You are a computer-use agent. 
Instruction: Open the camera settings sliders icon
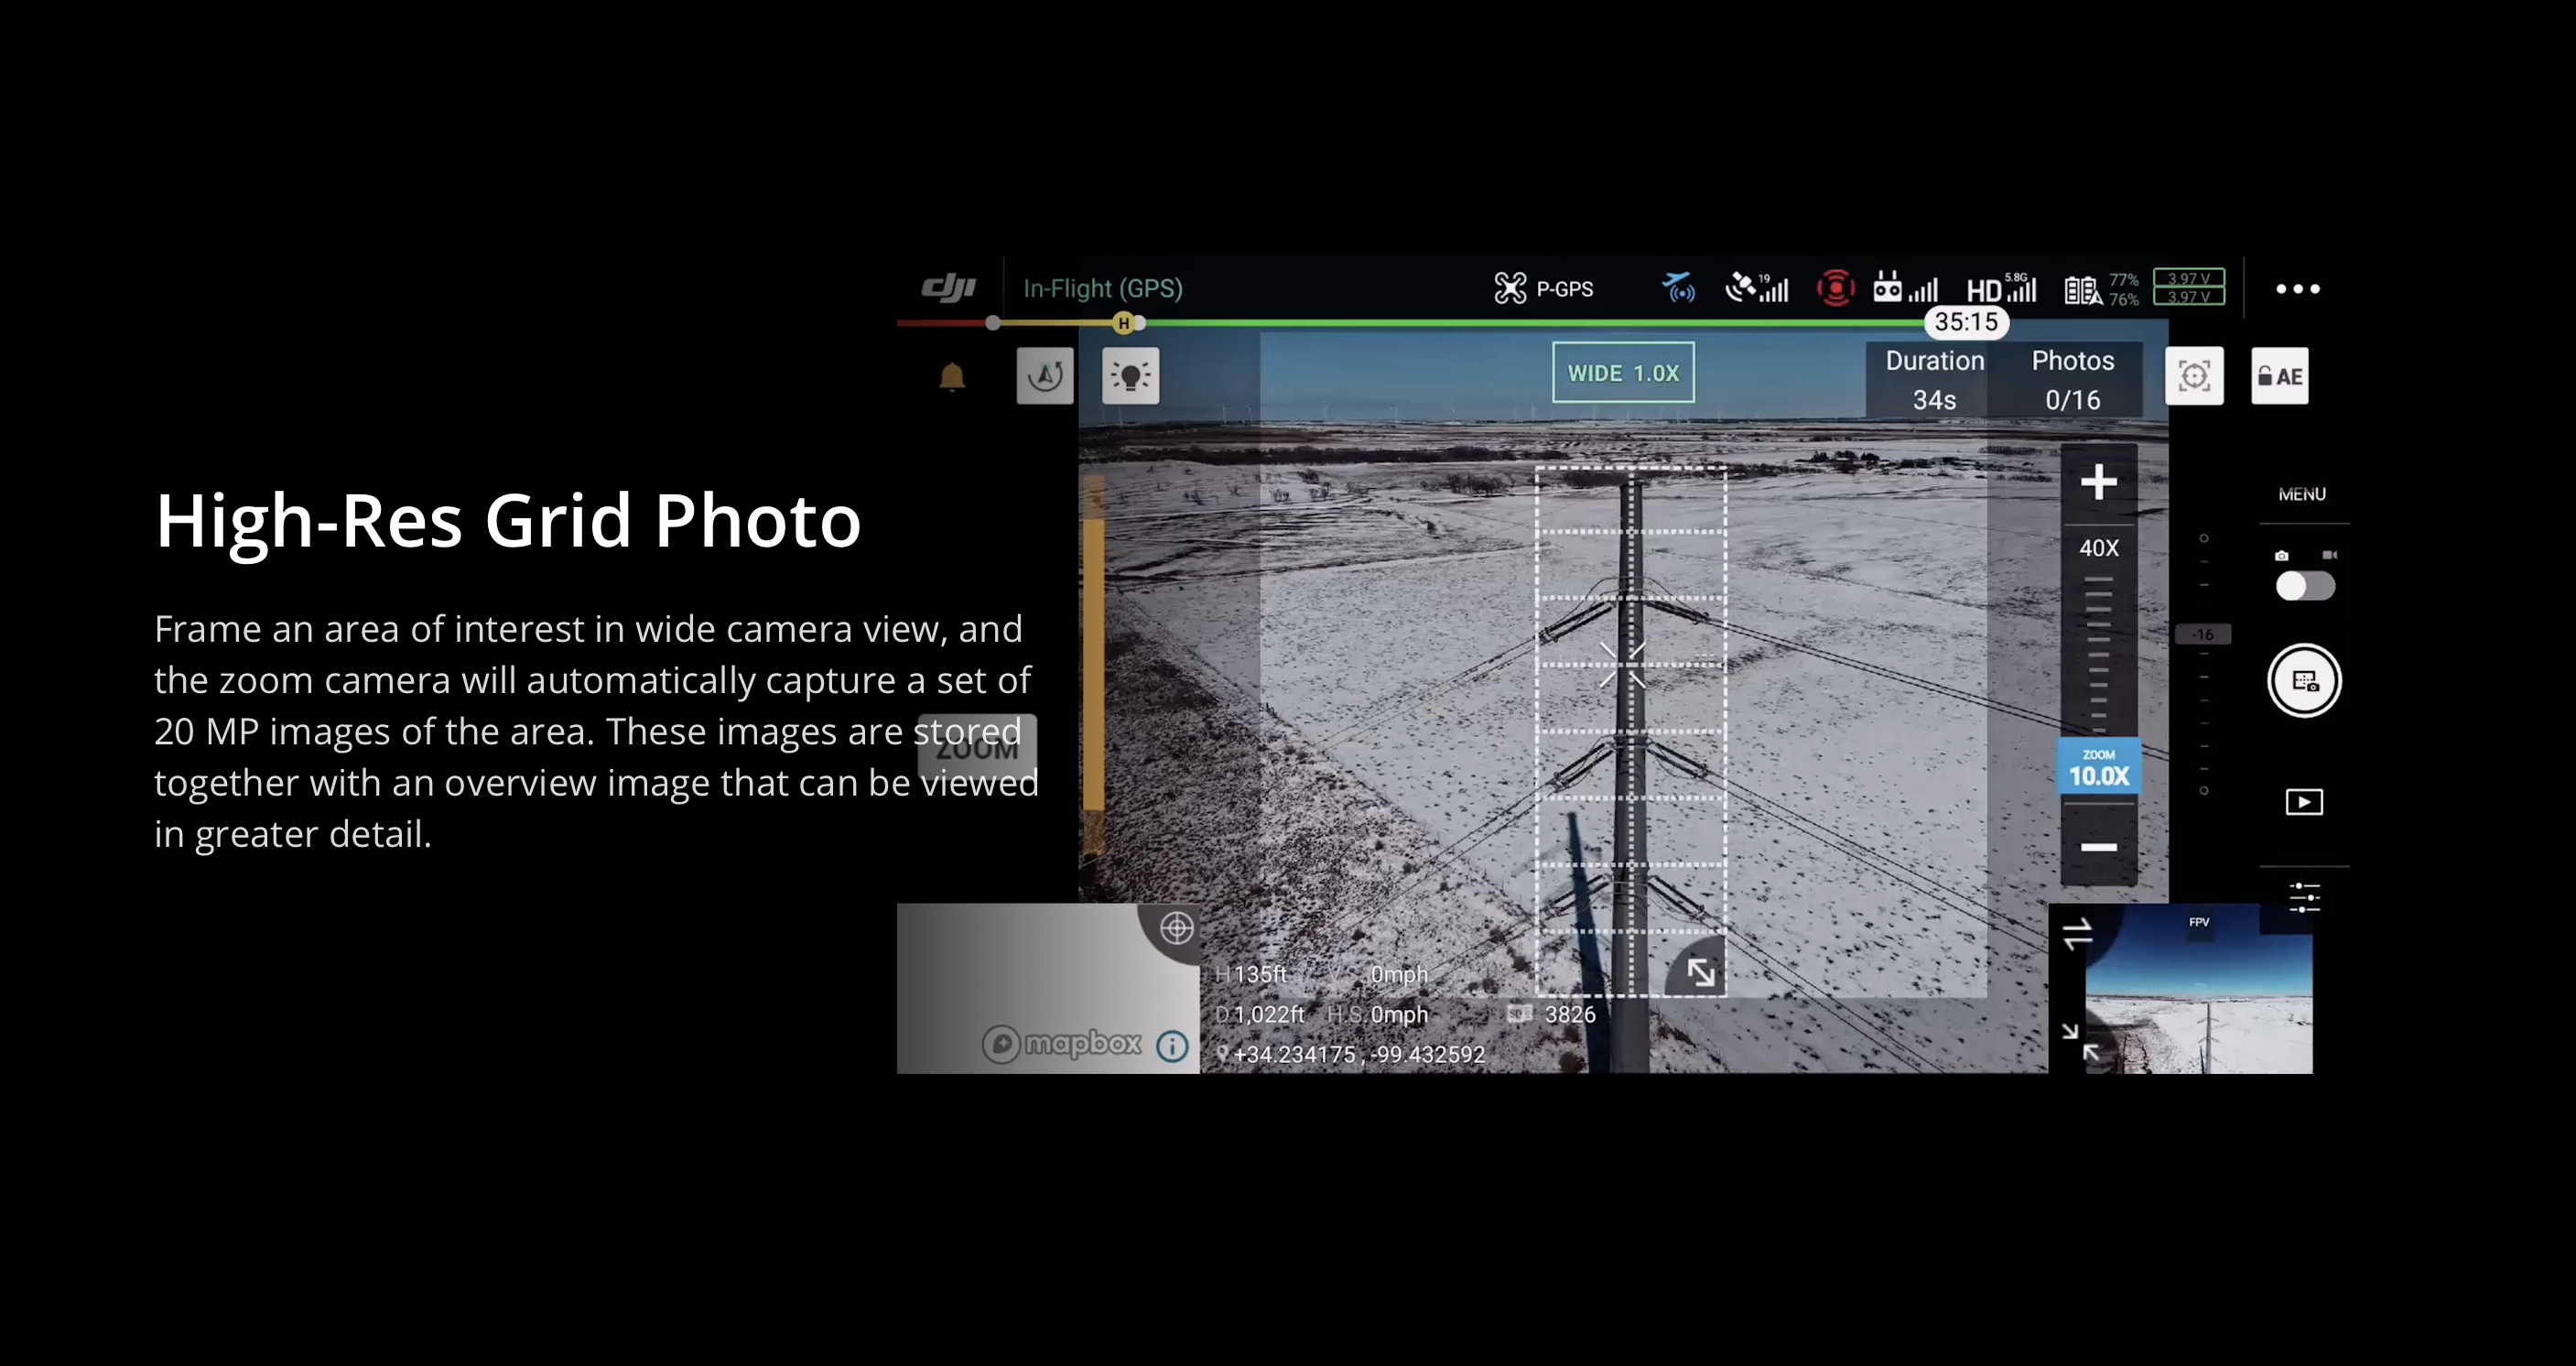coord(2304,897)
